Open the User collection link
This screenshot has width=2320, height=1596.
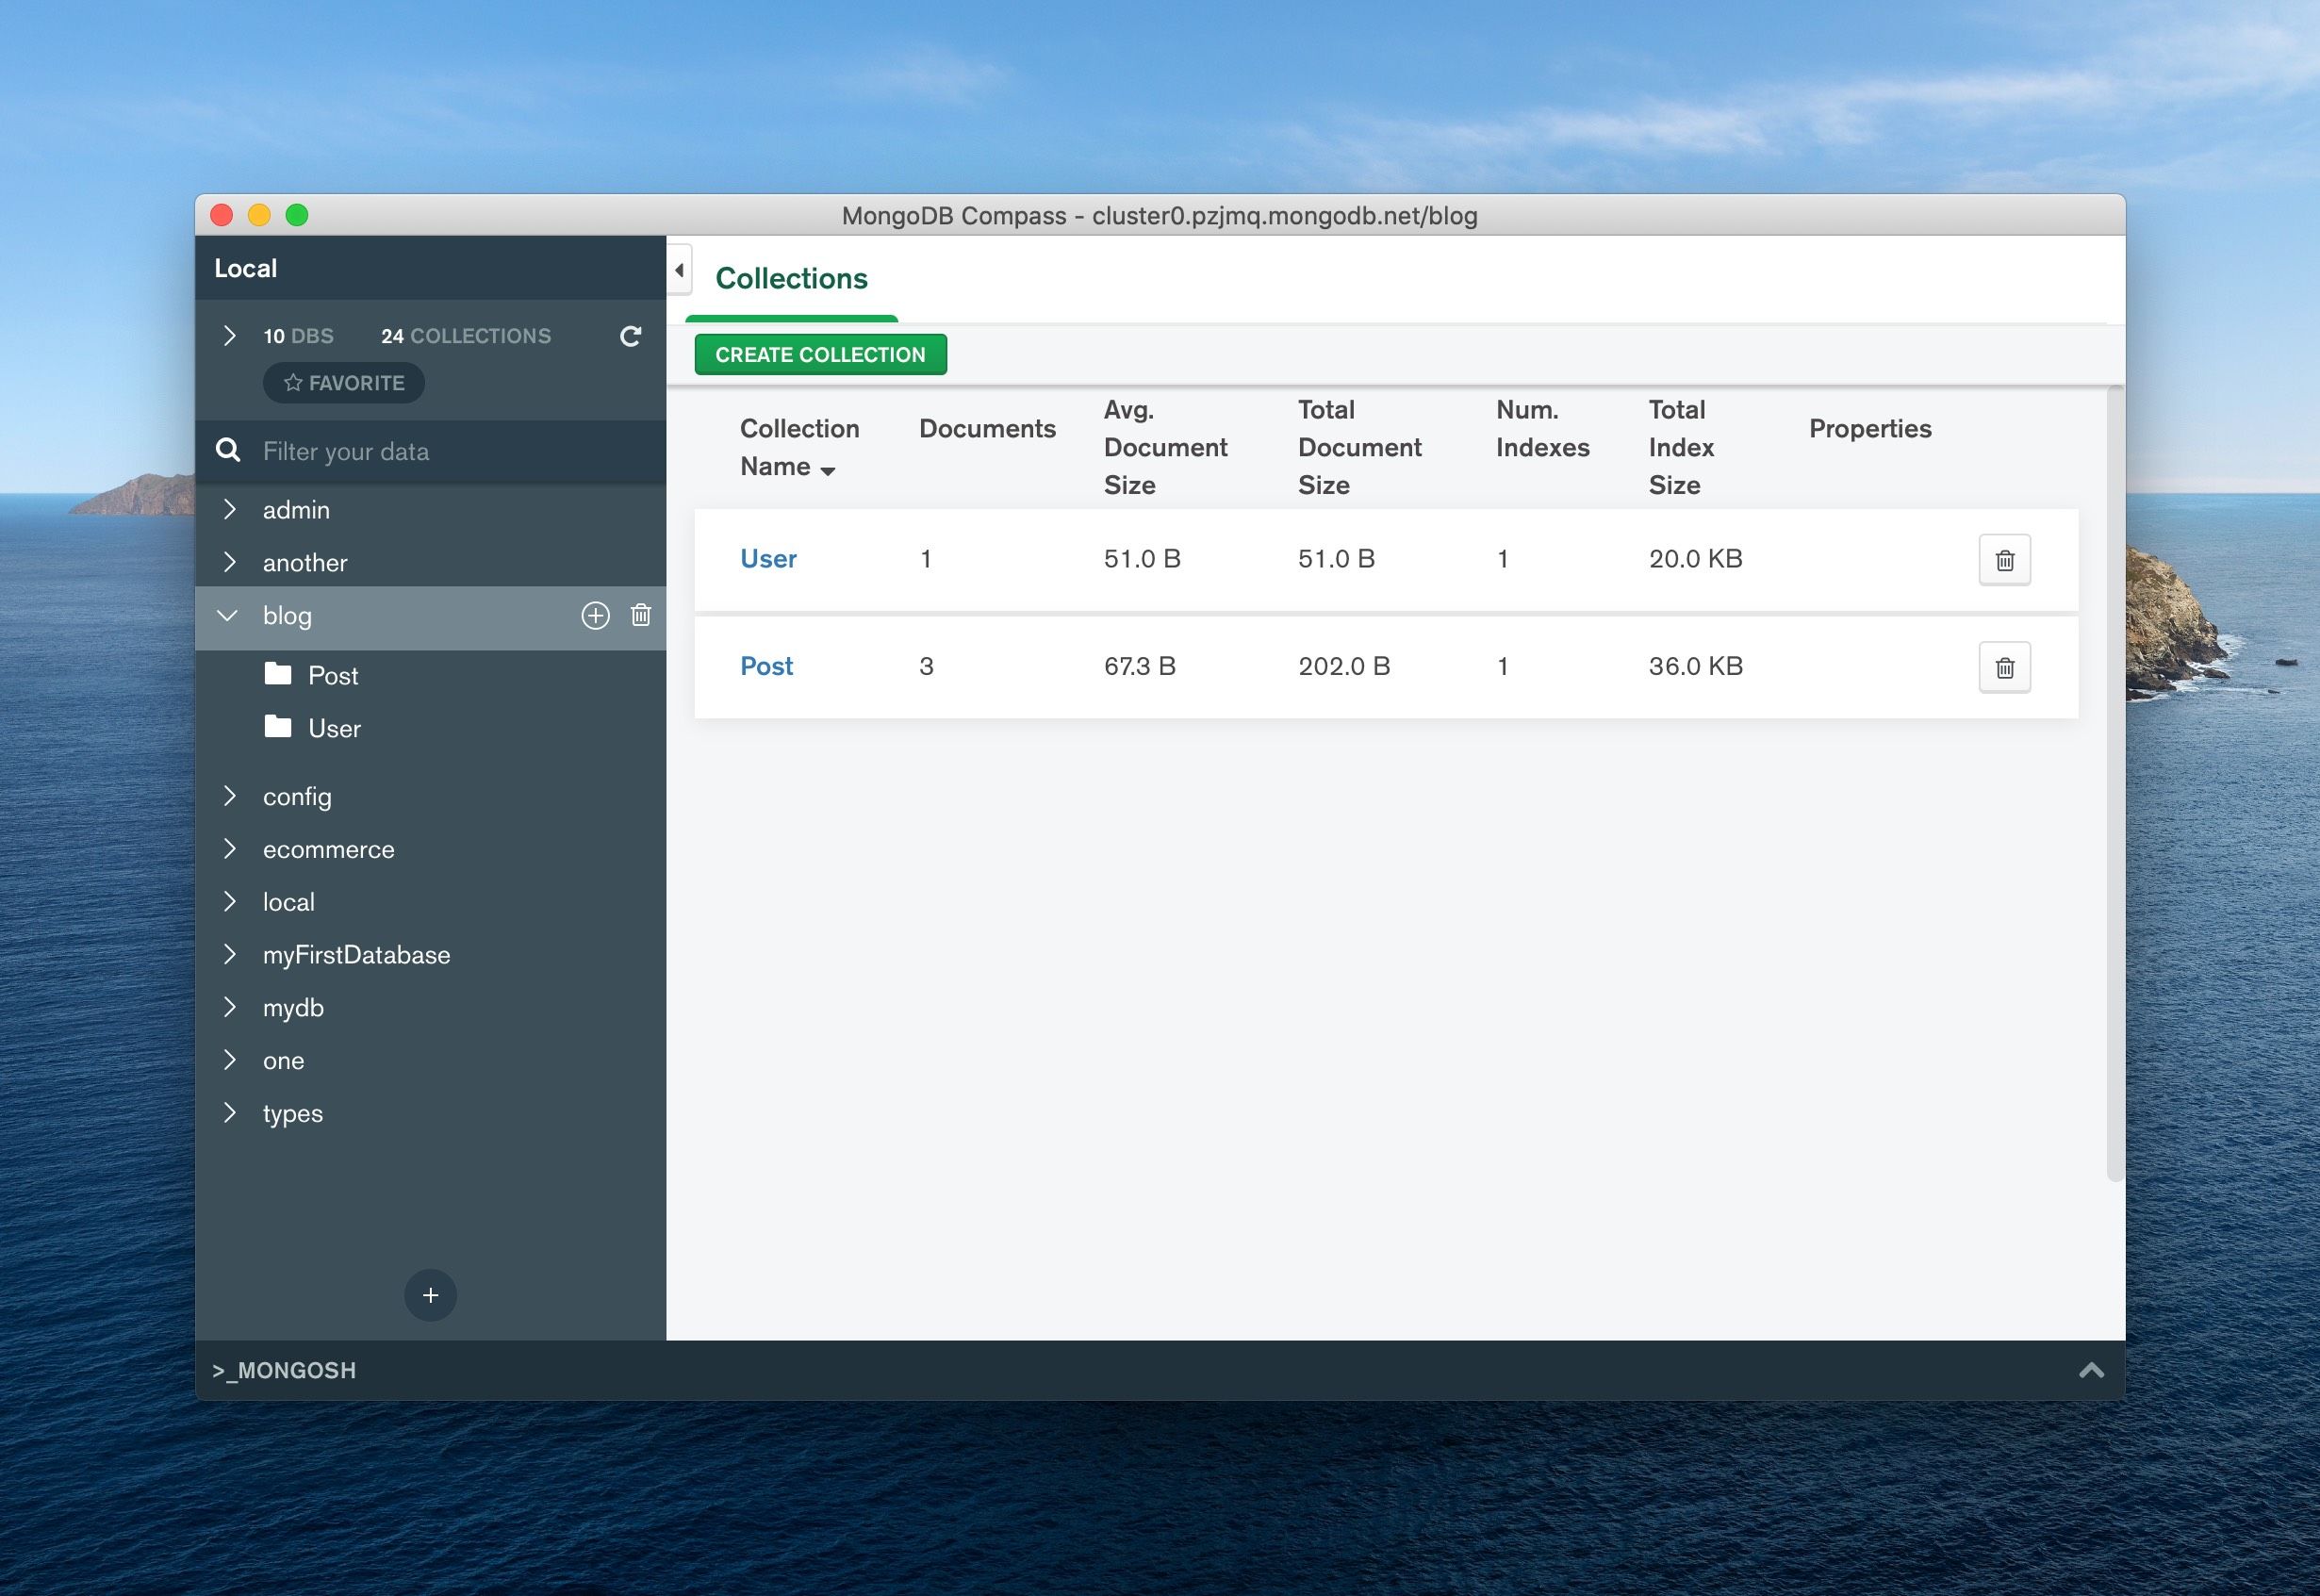(768, 559)
